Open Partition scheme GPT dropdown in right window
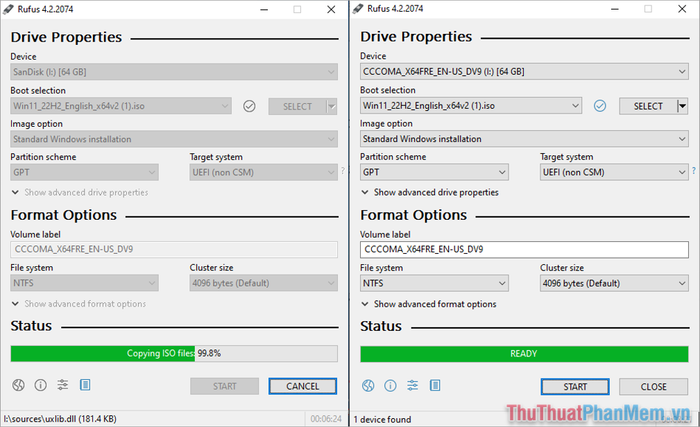700x427 pixels. click(x=434, y=172)
